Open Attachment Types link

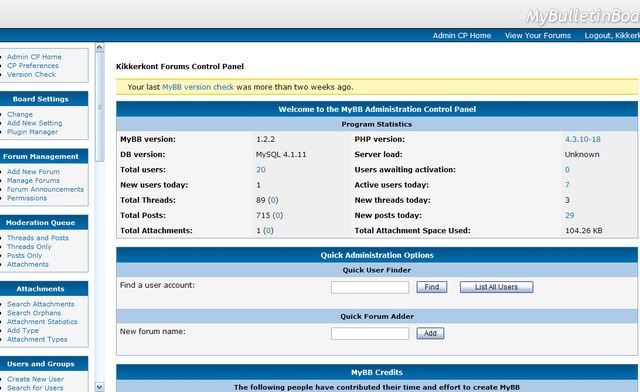coord(37,339)
